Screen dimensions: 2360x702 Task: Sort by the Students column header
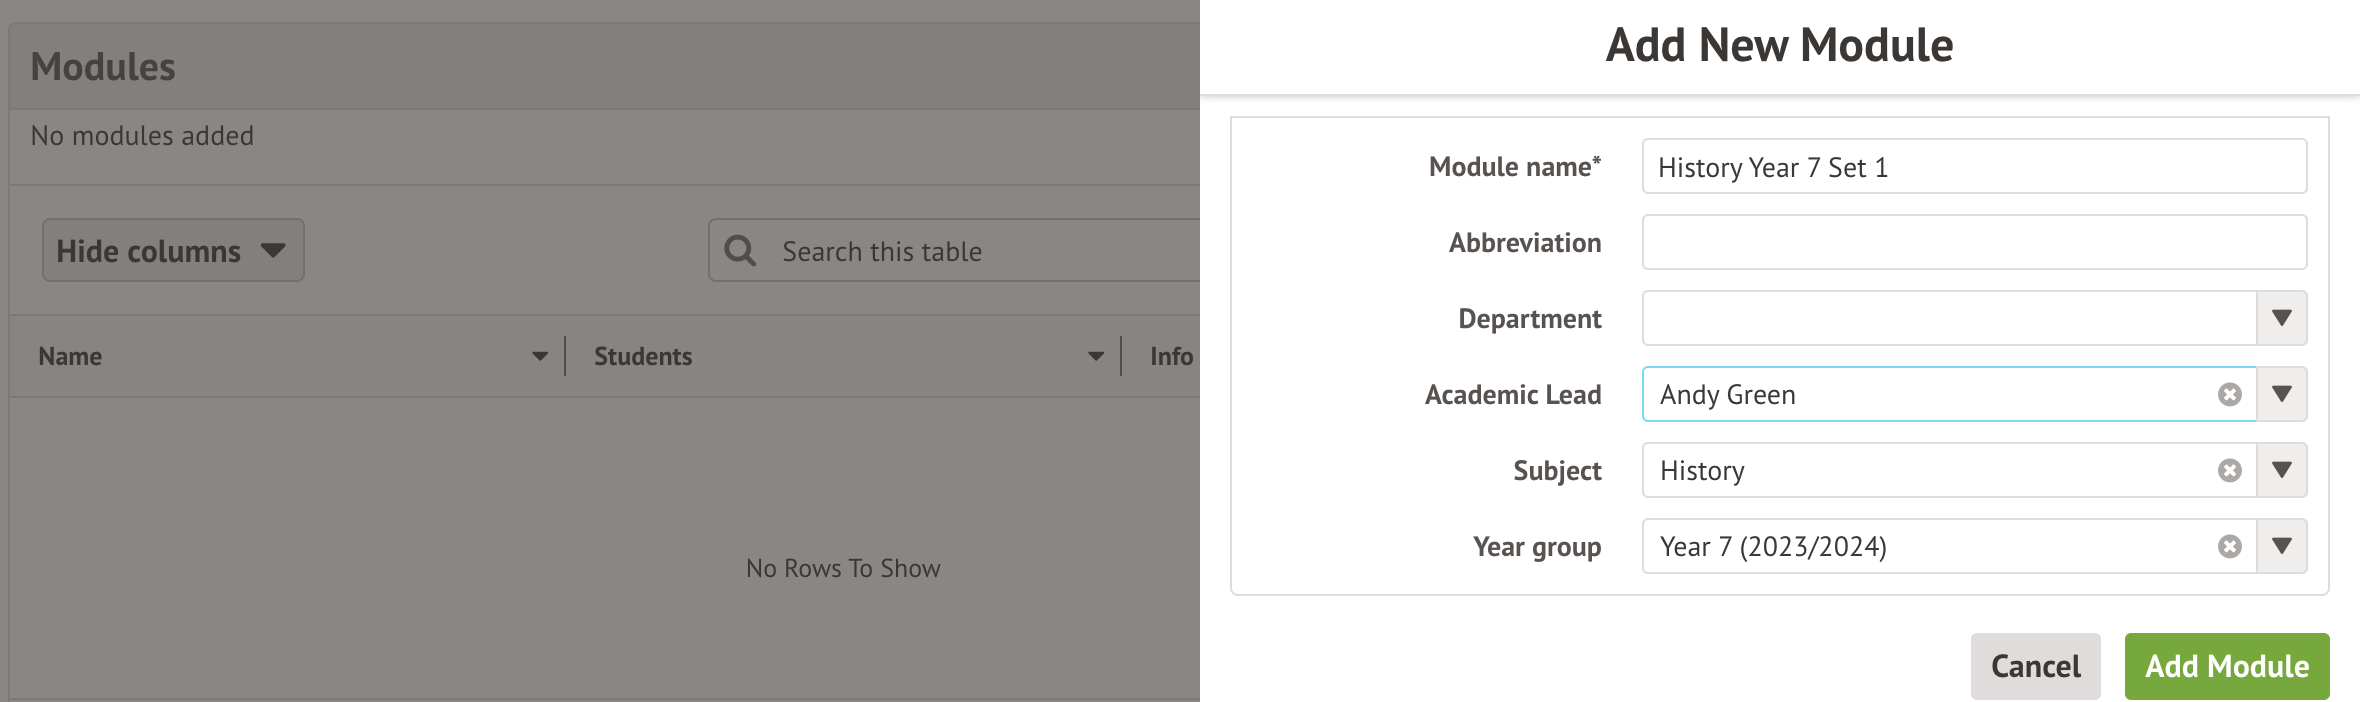pyautogui.click(x=643, y=357)
